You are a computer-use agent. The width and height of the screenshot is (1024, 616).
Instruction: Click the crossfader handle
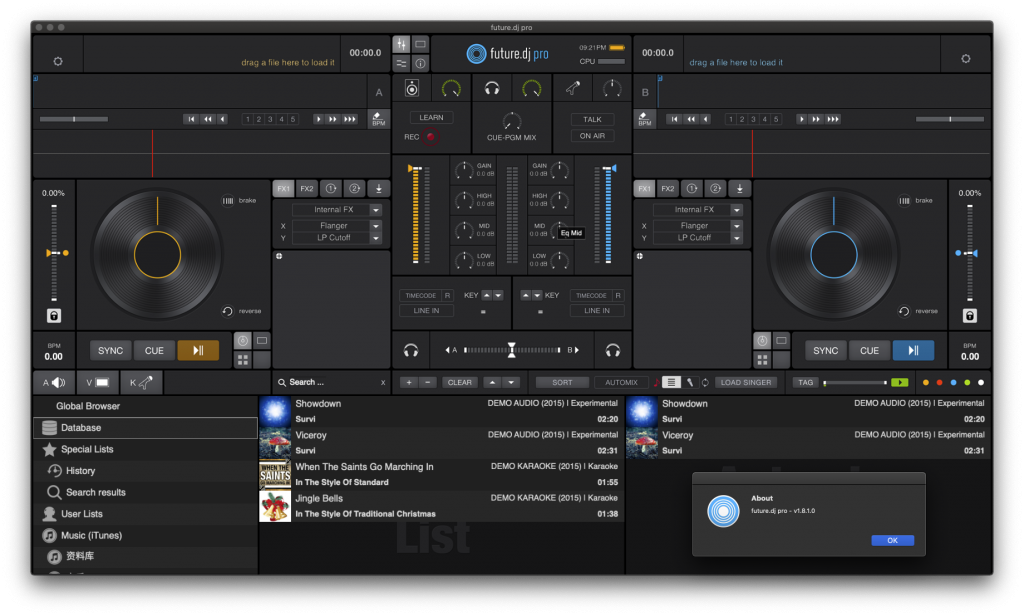(x=511, y=350)
